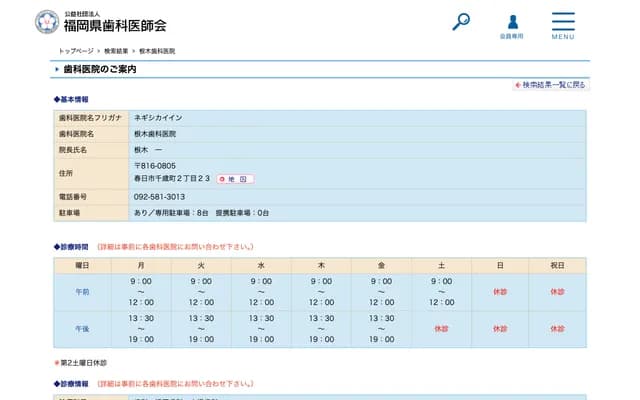Click the dental association emblem logo

(47, 21)
